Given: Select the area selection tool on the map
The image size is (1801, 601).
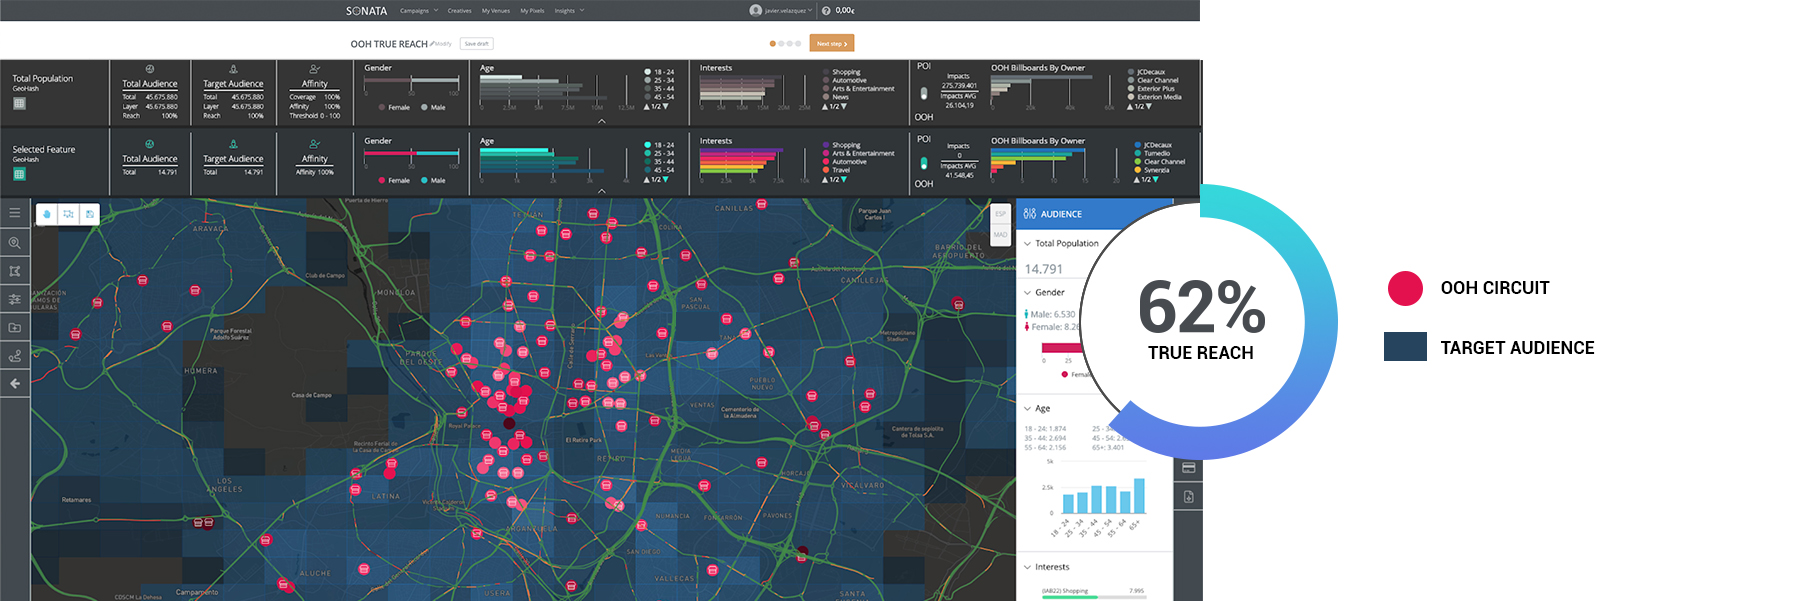Looking at the screenshot, I should tap(68, 214).
